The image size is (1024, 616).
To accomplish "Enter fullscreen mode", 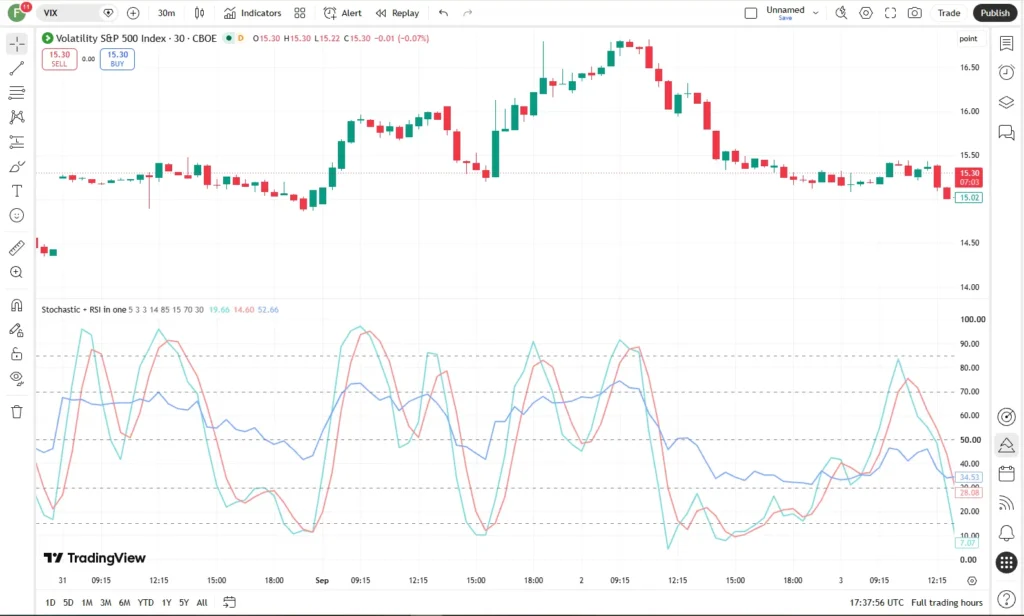I will click(890, 12).
